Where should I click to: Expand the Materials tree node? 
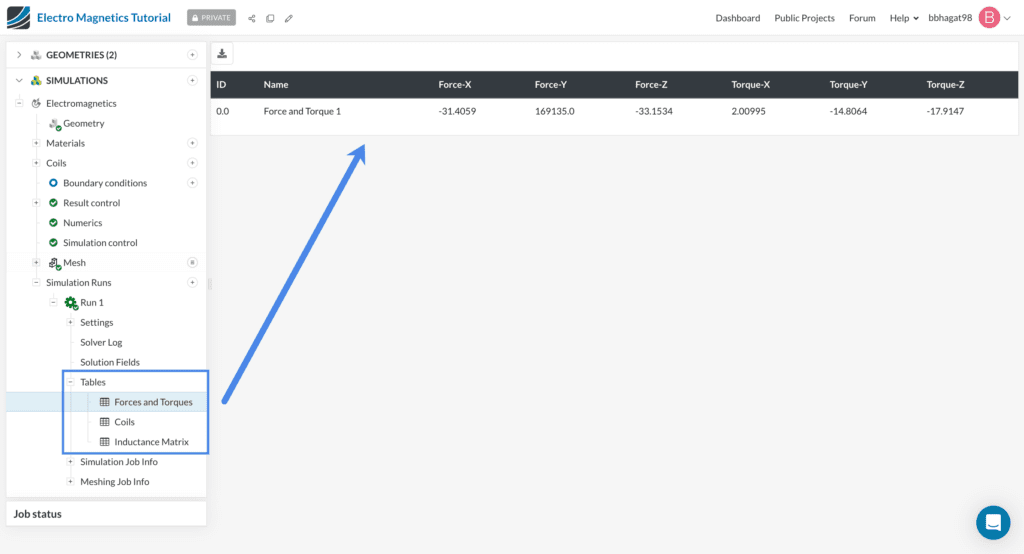point(36,143)
